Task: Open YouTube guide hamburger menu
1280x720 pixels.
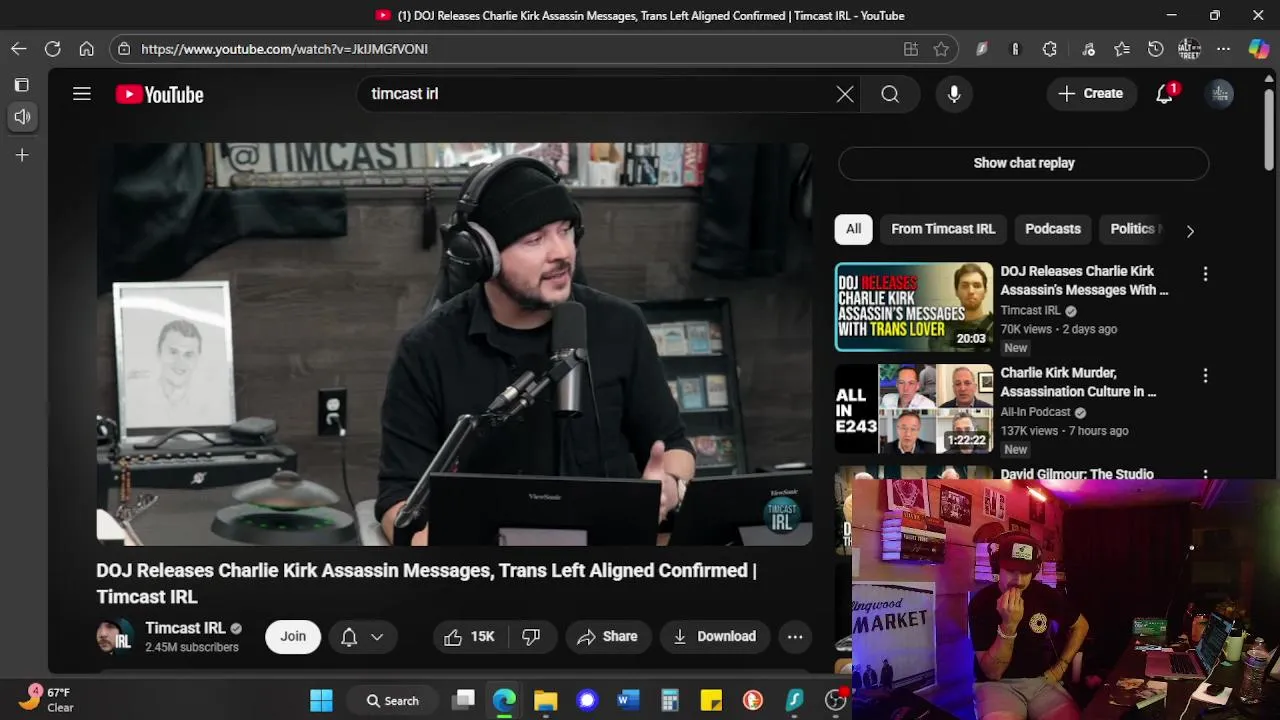Action: click(82, 94)
